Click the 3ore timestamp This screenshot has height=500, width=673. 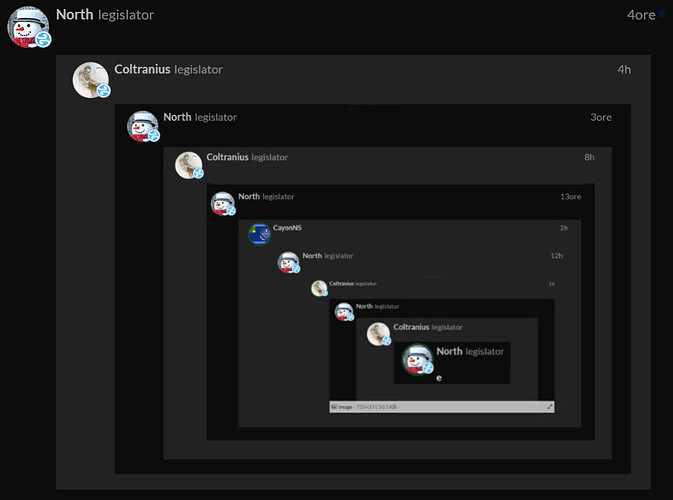(600, 117)
